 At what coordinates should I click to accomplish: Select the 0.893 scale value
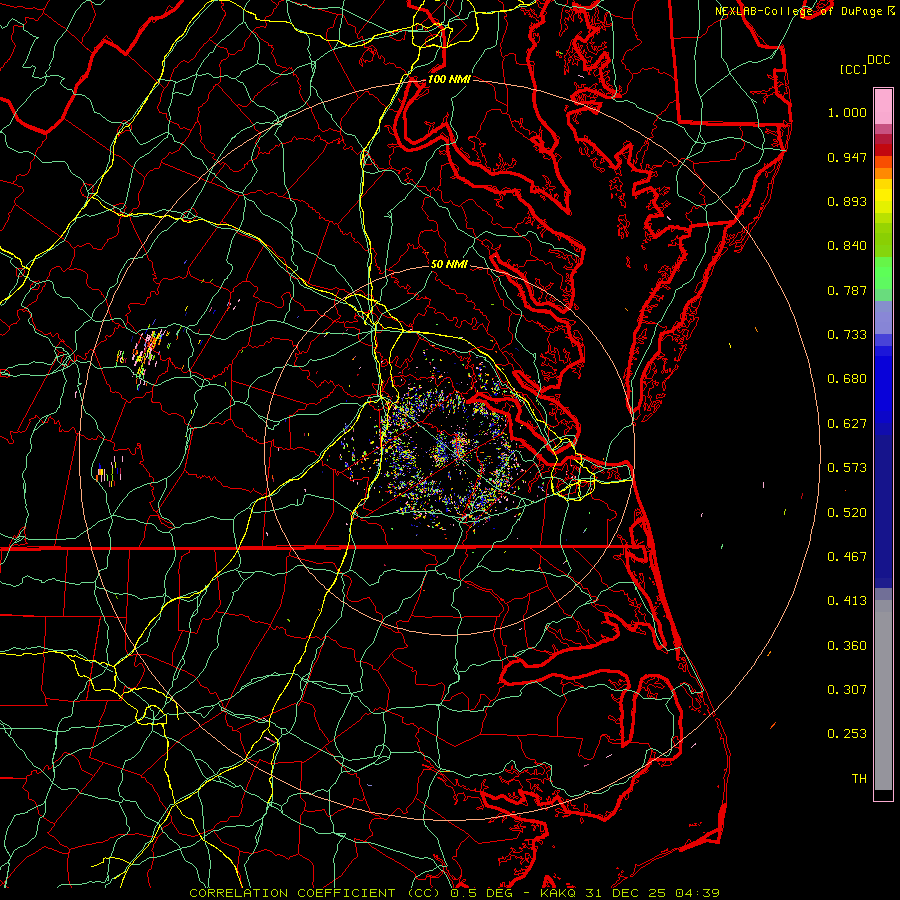[x=847, y=201]
